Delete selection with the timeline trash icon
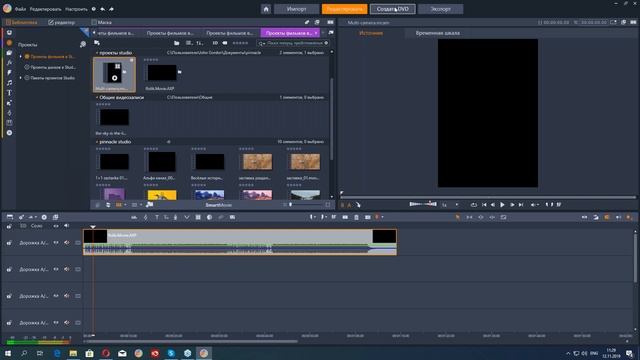The image size is (640, 360). pyautogui.click(x=356, y=217)
